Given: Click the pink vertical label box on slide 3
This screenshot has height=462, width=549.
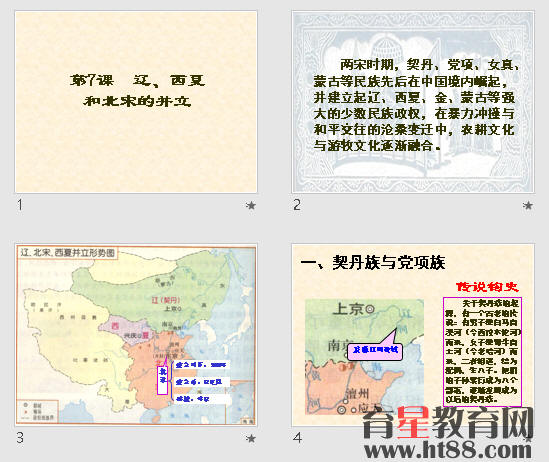Looking at the screenshot, I should [162, 380].
